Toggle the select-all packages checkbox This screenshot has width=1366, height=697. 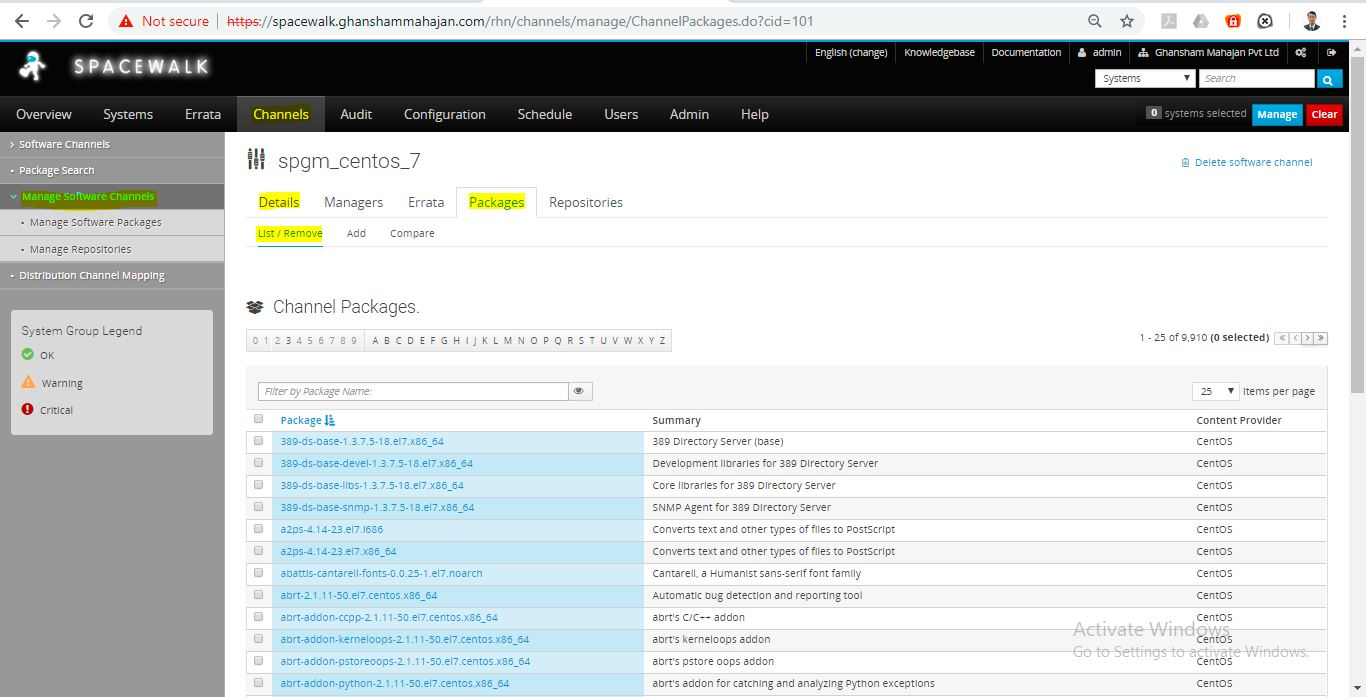tap(259, 420)
